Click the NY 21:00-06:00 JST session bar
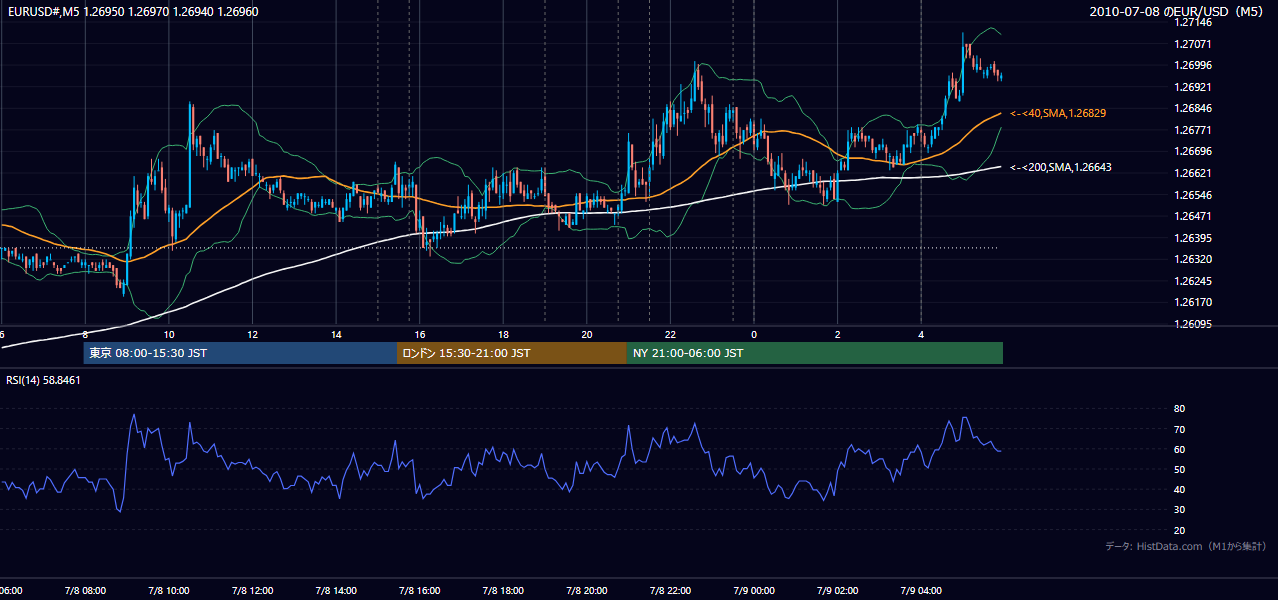1278x600 pixels. tap(815, 353)
